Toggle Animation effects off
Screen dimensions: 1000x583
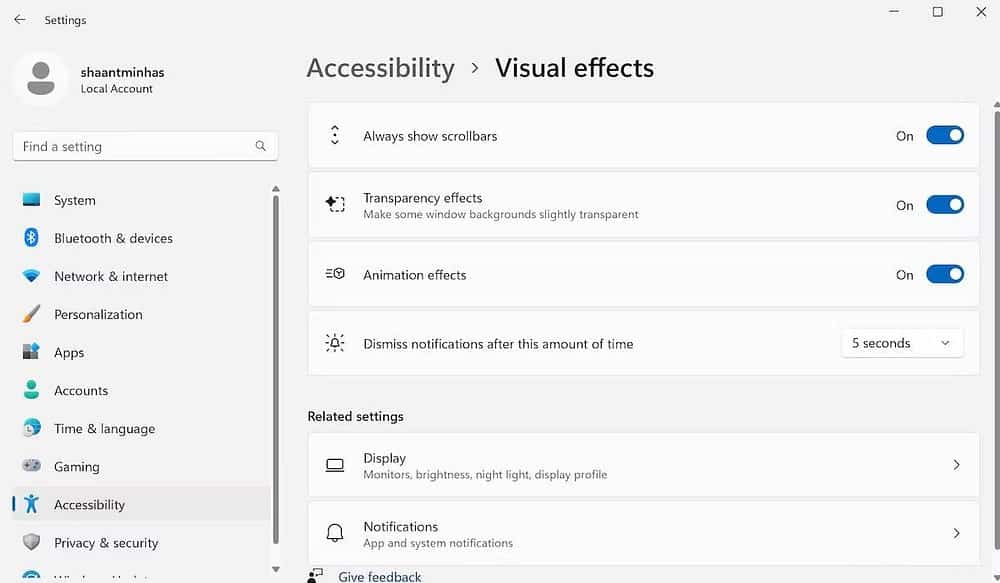click(x=944, y=274)
